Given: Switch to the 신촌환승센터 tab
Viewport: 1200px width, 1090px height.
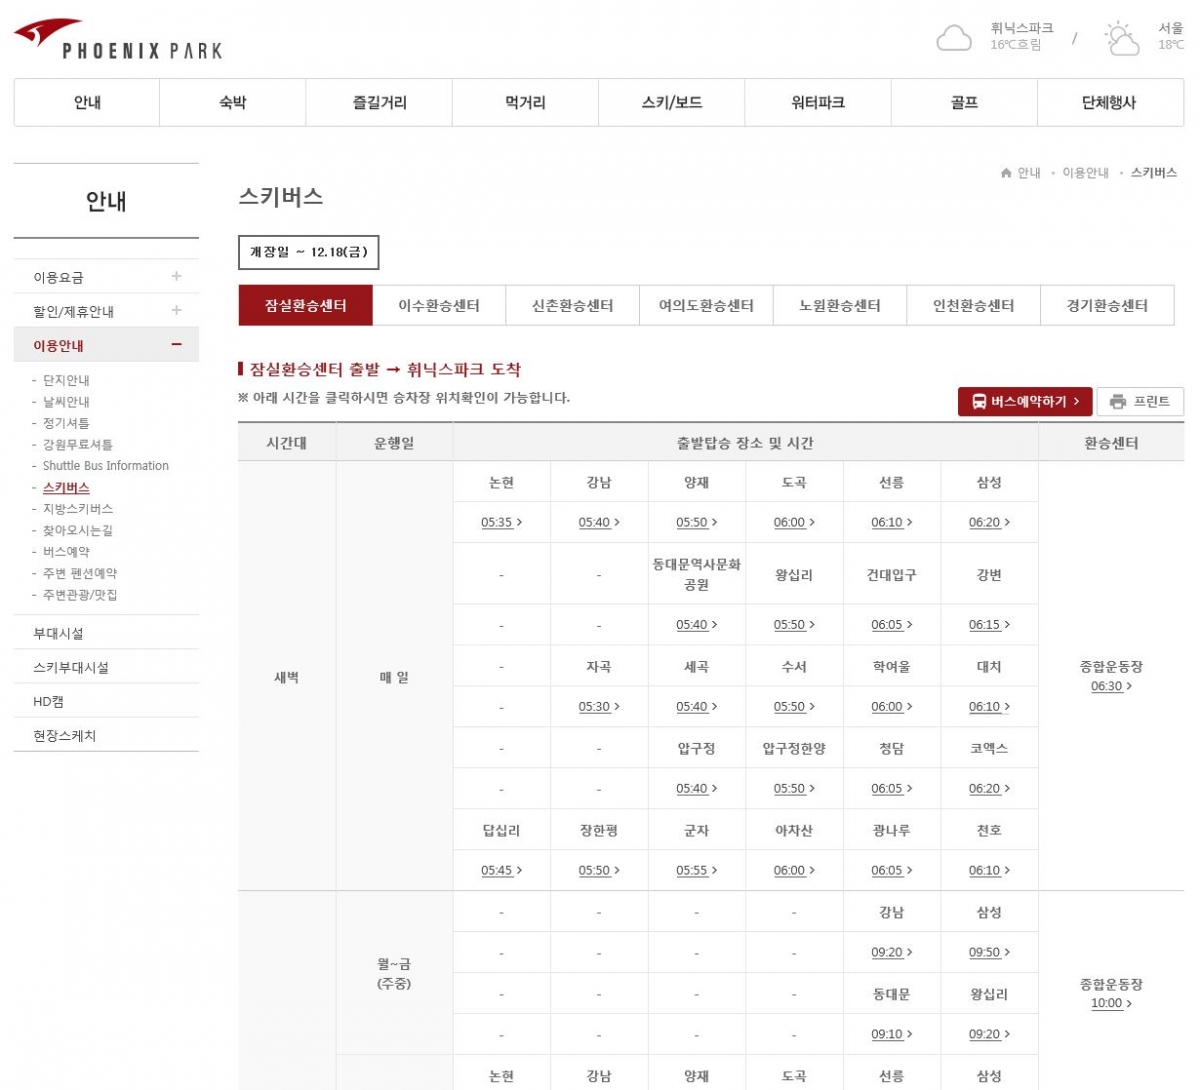Looking at the screenshot, I should 573,306.
